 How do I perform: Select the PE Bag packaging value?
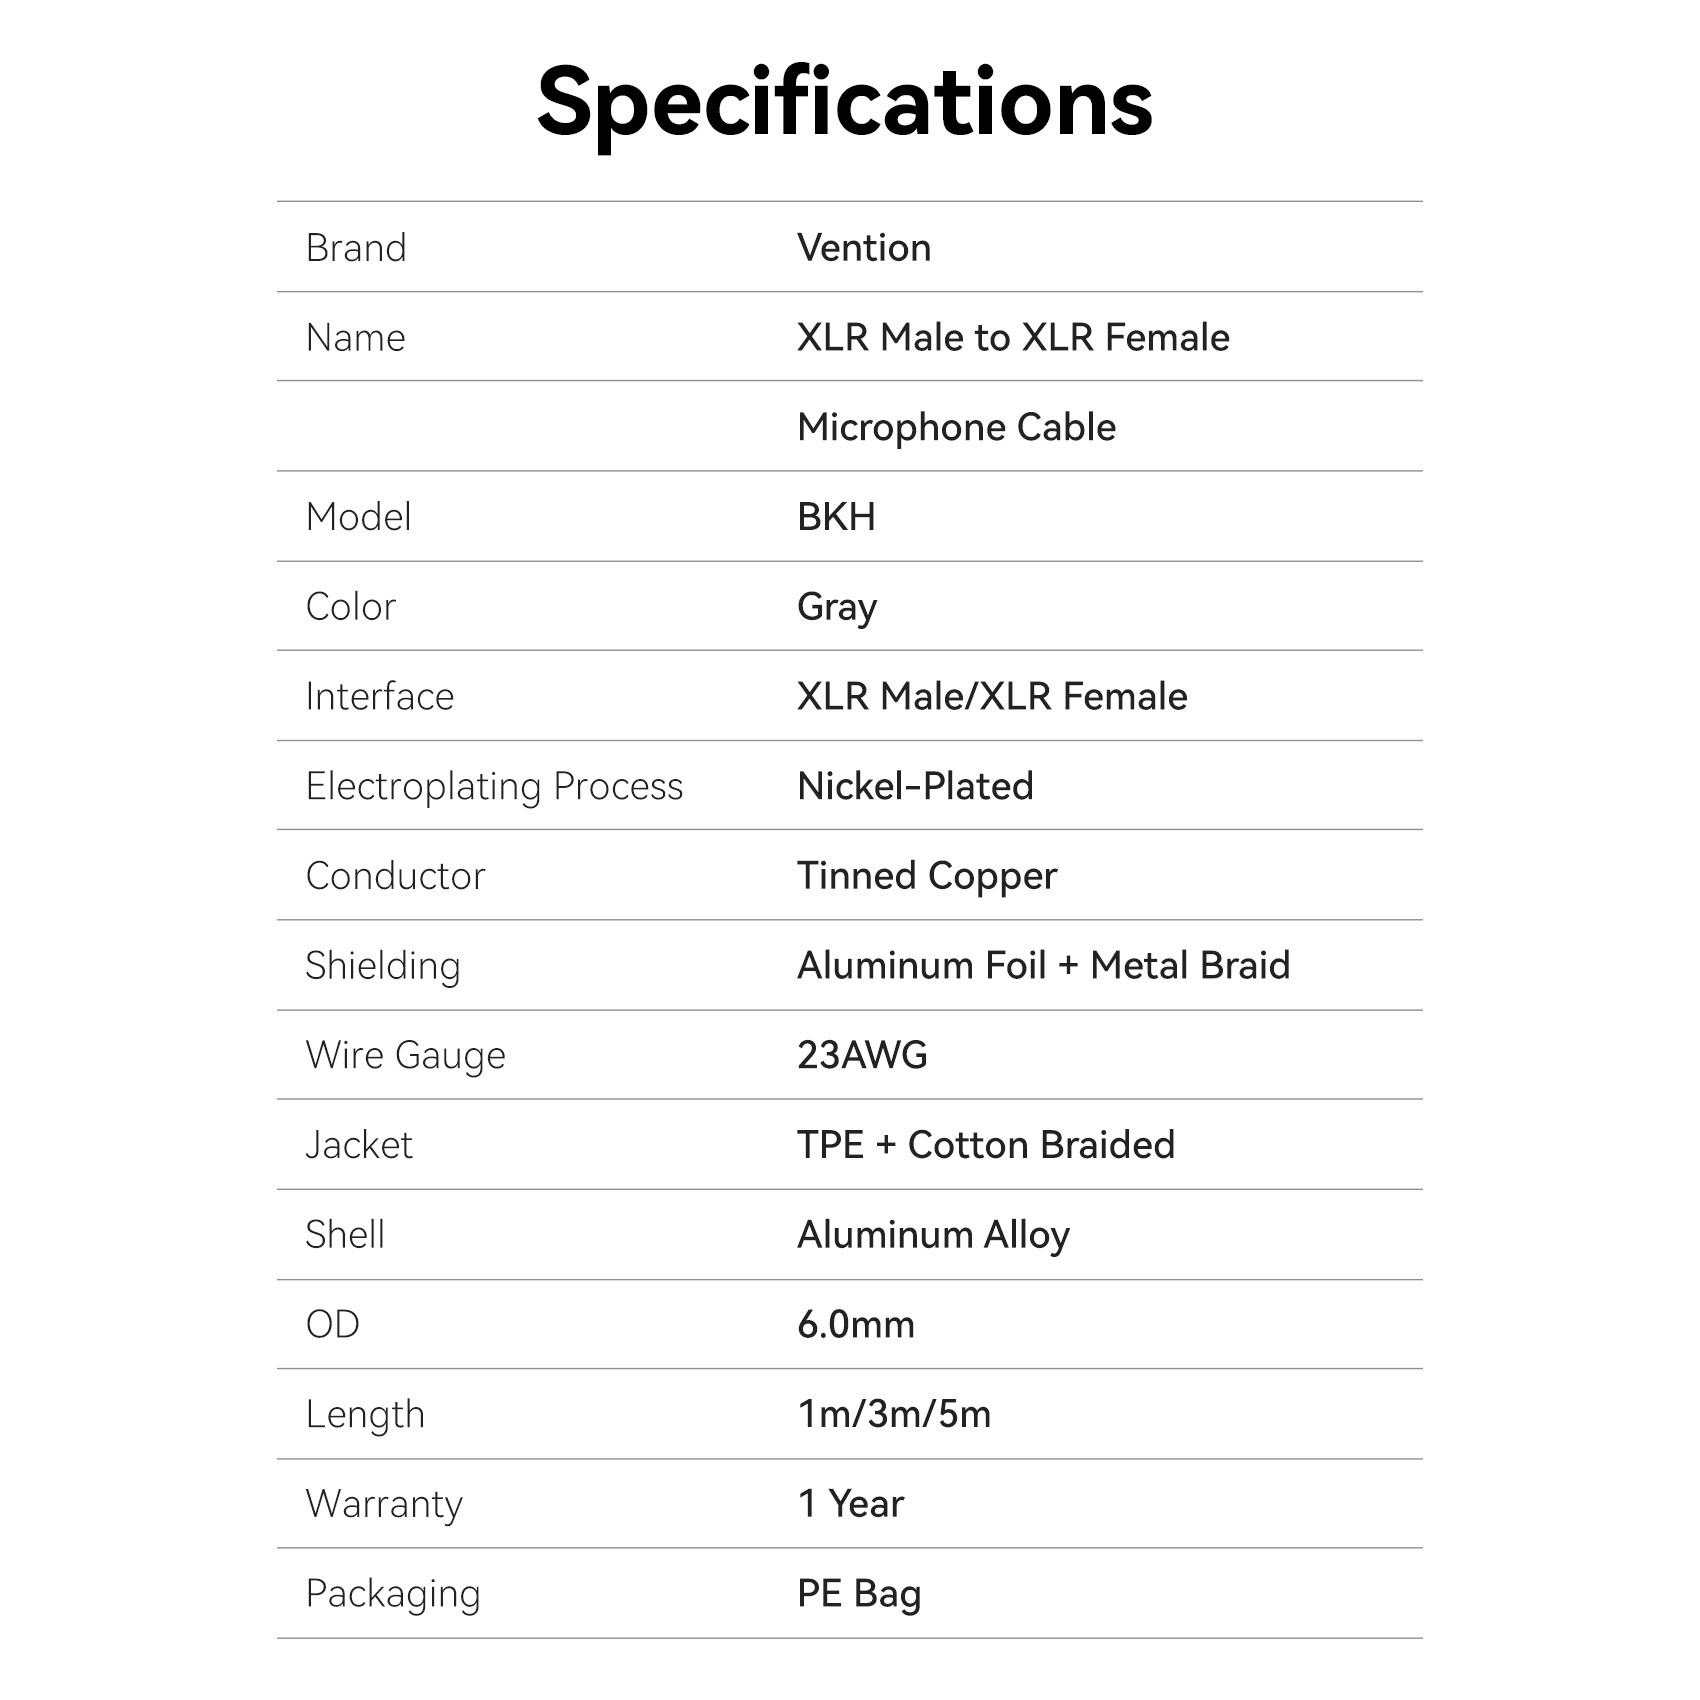859,1593
